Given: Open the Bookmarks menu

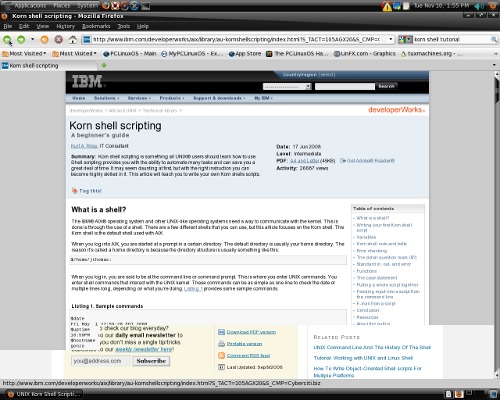Looking at the screenshot, I should click(96, 26).
